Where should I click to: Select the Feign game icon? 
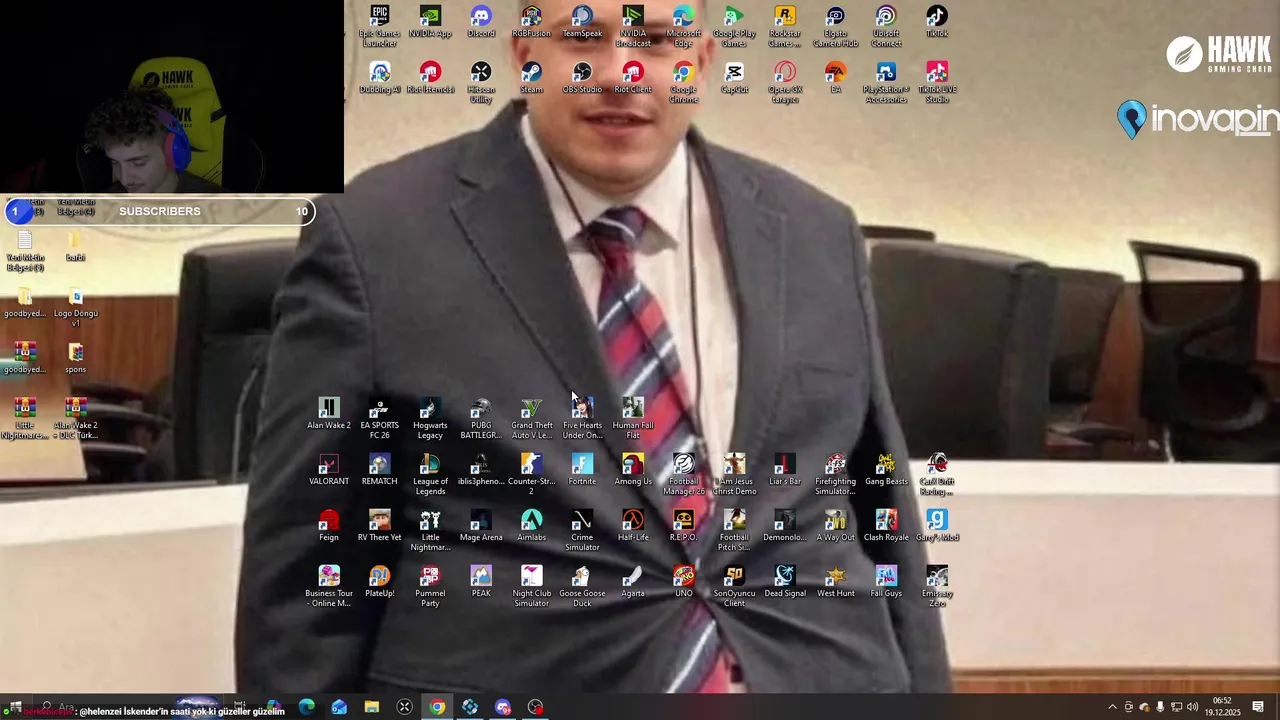[x=329, y=526]
